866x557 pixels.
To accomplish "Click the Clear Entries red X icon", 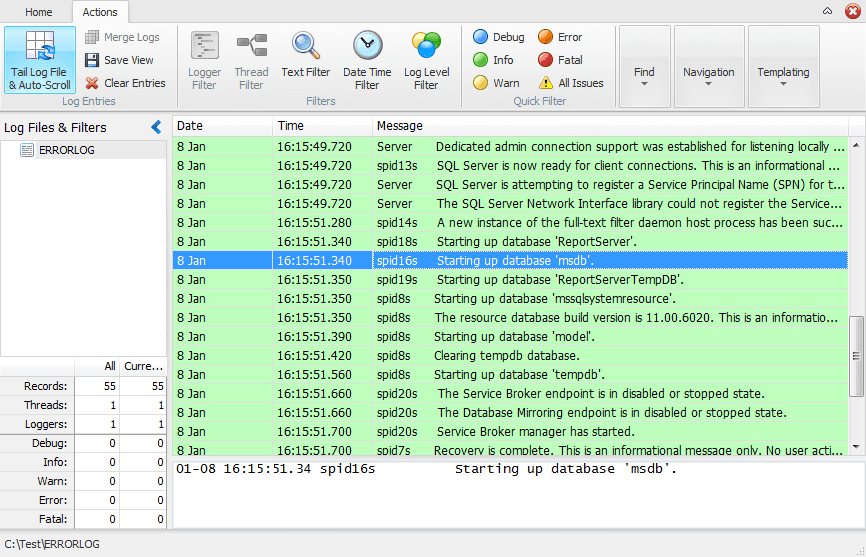I will [x=92, y=83].
